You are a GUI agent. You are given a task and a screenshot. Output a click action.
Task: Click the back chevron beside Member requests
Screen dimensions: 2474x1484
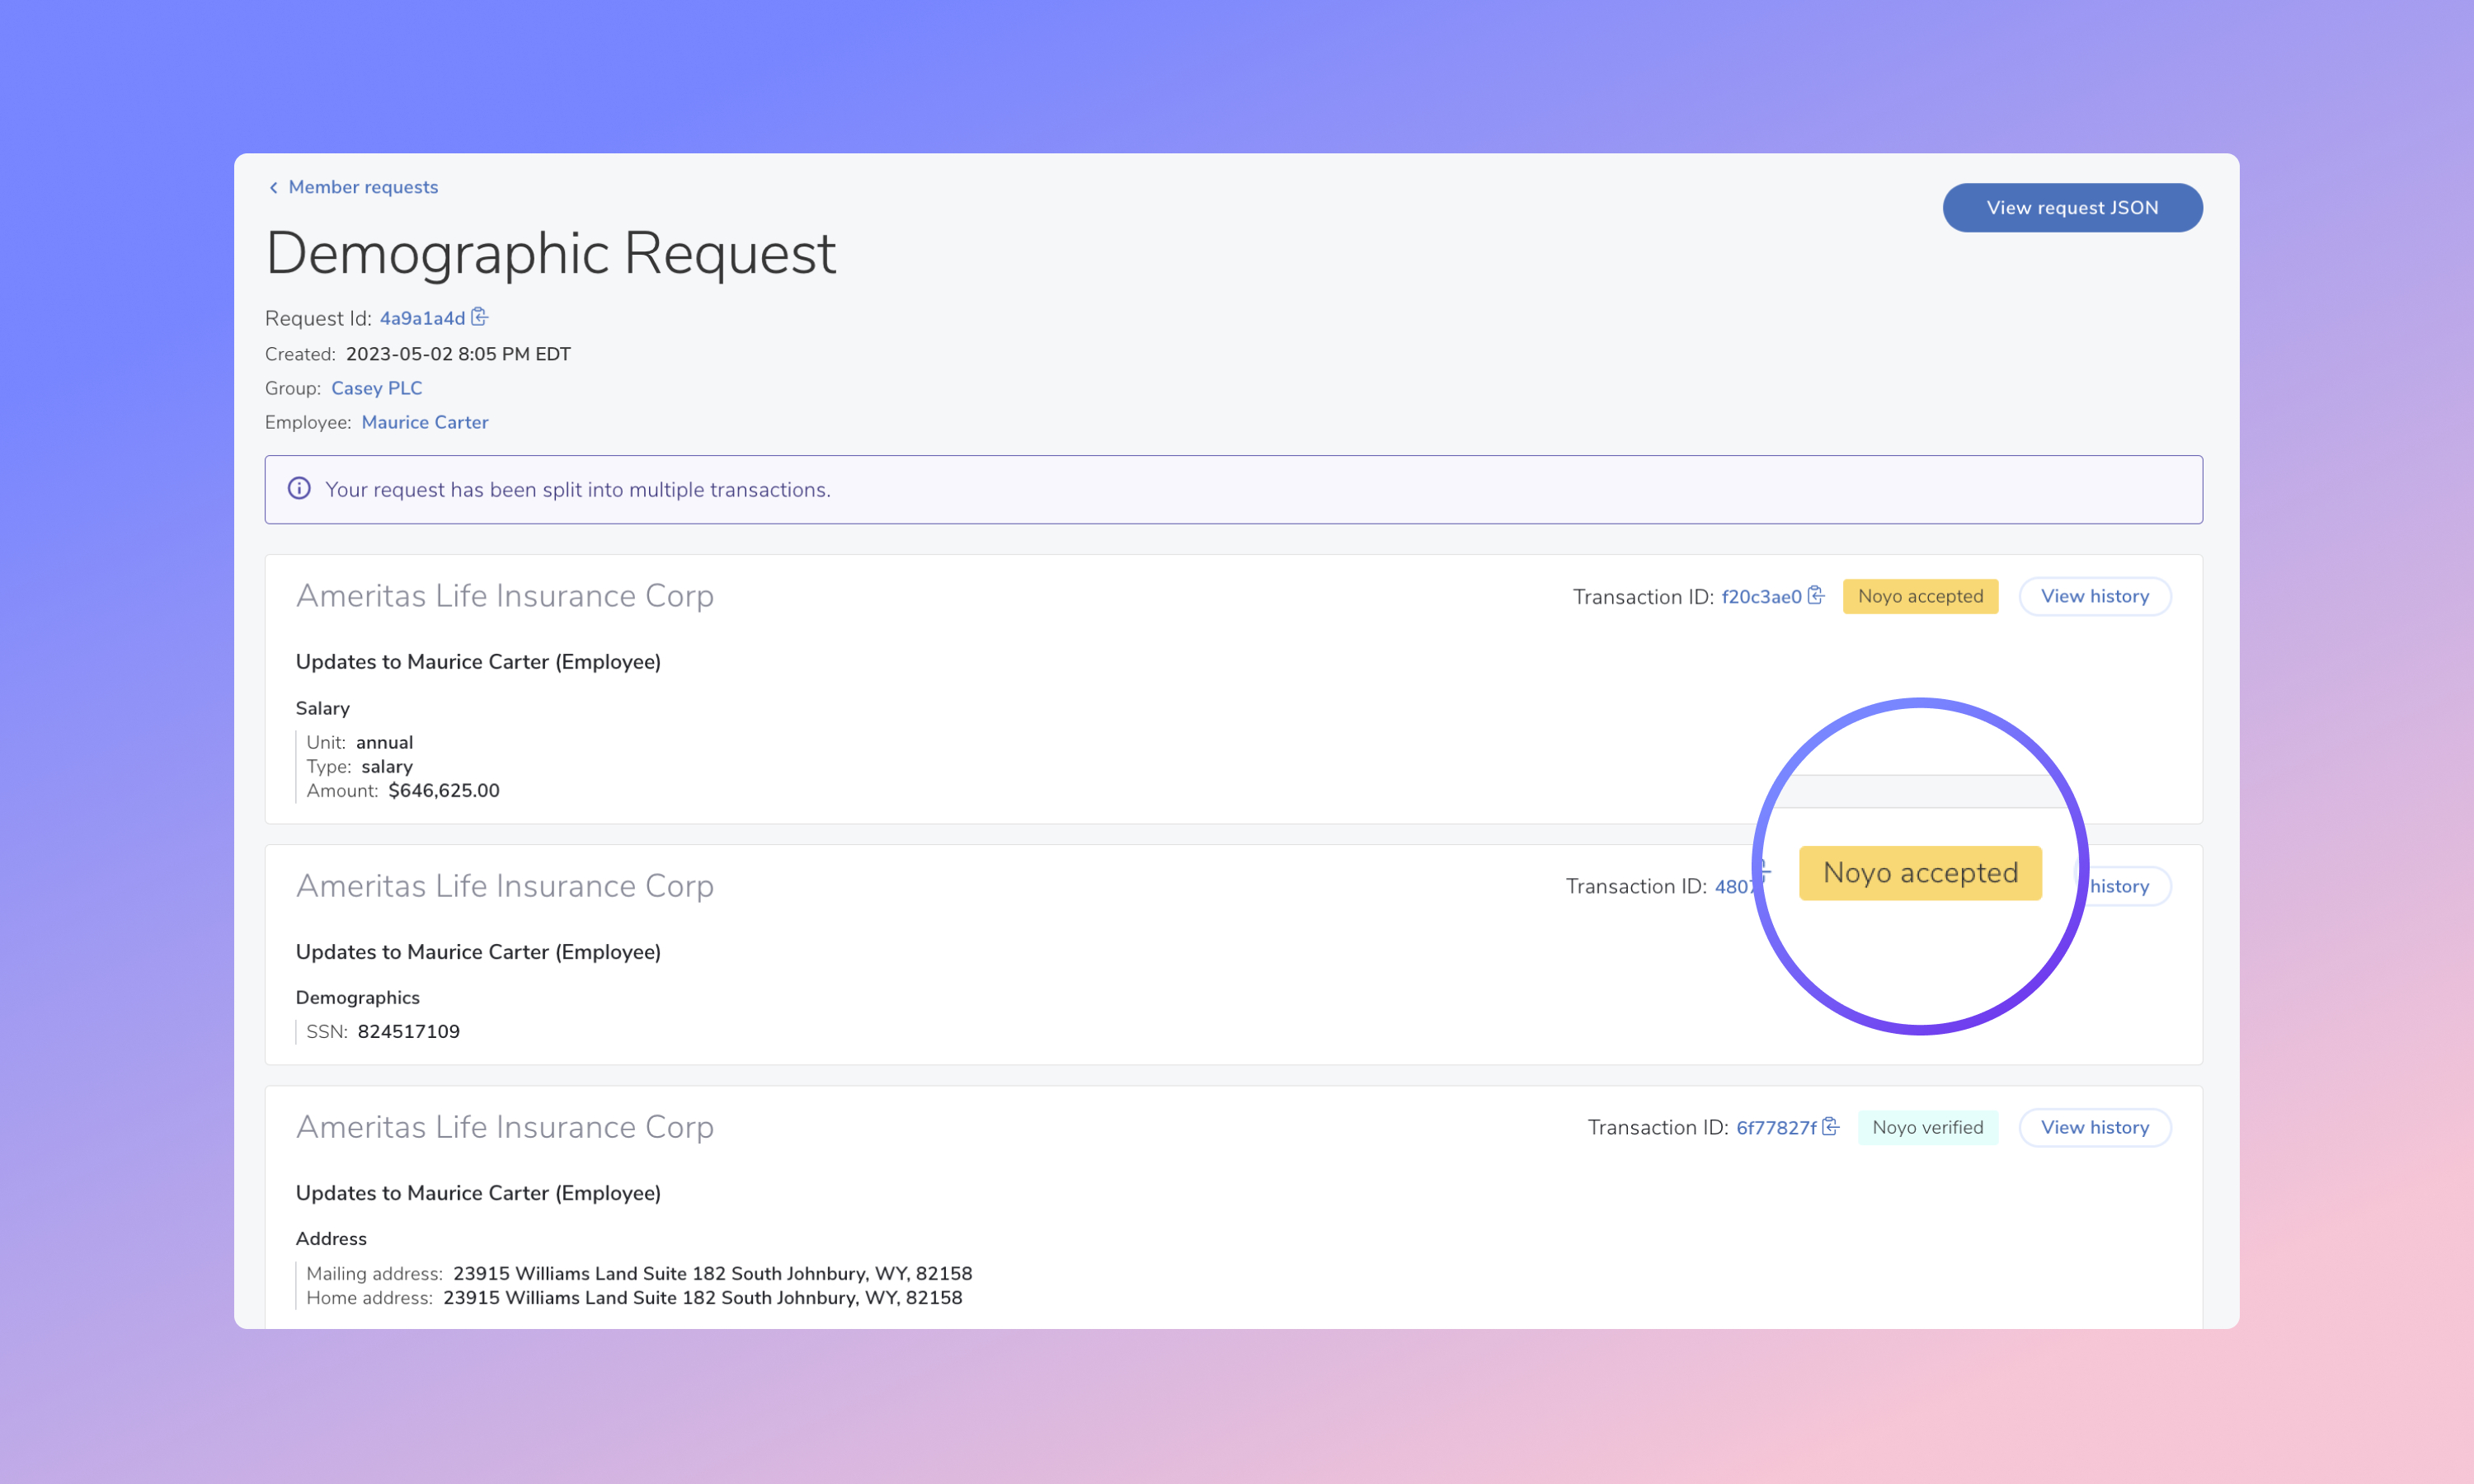coord(273,188)
